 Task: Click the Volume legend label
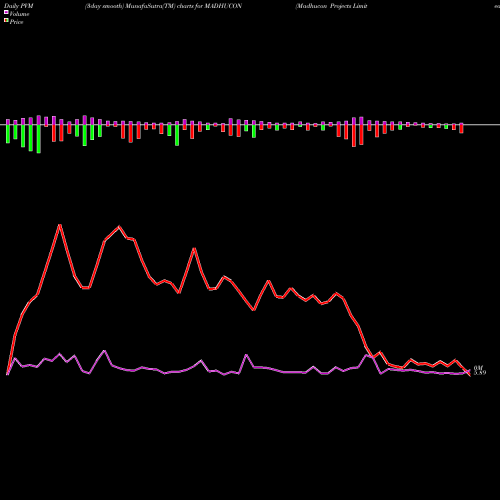coord(19,14)
